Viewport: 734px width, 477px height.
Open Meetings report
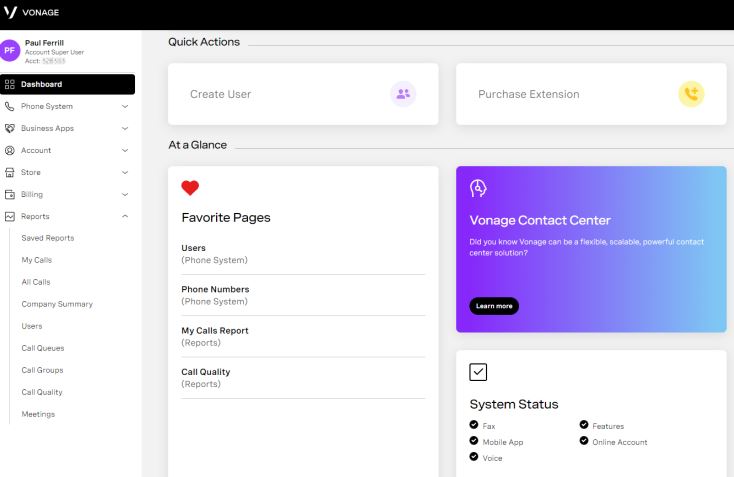pos(38,414)
